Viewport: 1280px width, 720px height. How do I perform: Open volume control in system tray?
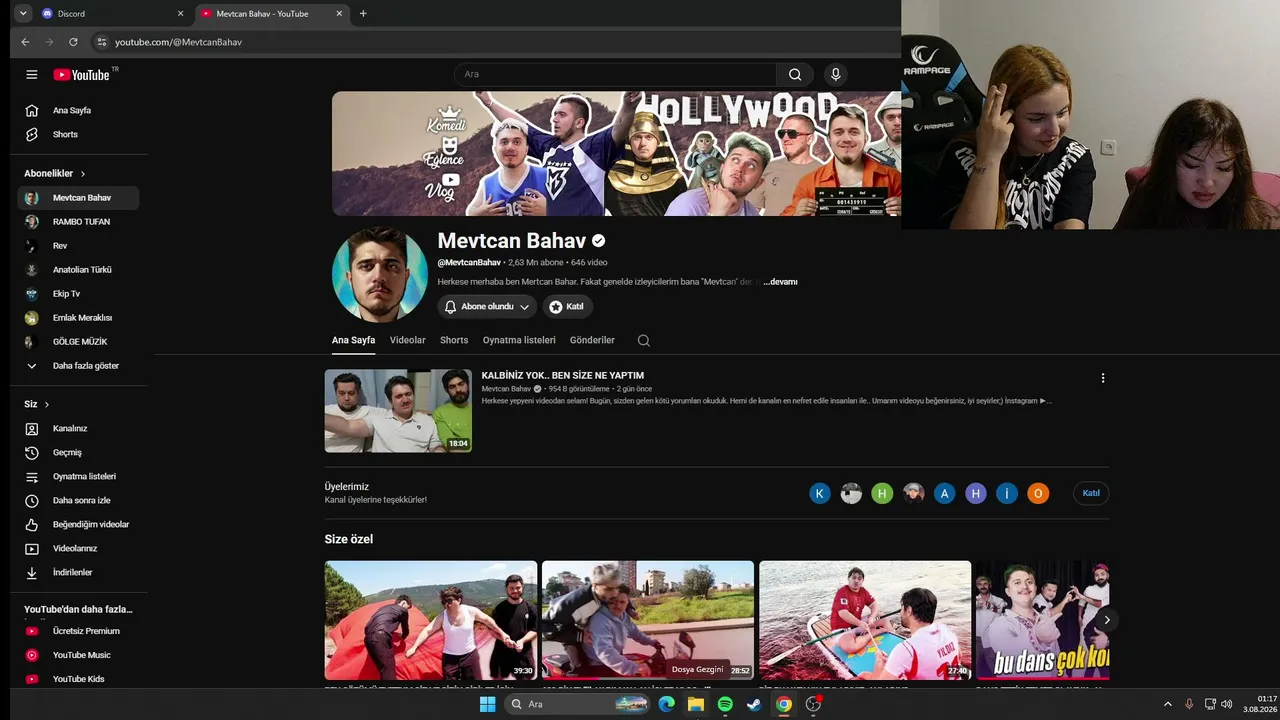pos(1227,704)
